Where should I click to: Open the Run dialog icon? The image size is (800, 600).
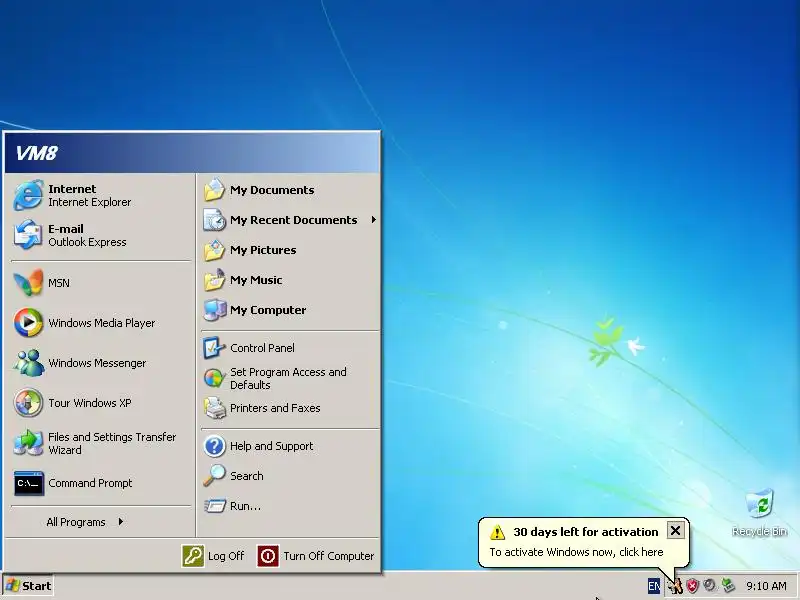pos(215,506)
